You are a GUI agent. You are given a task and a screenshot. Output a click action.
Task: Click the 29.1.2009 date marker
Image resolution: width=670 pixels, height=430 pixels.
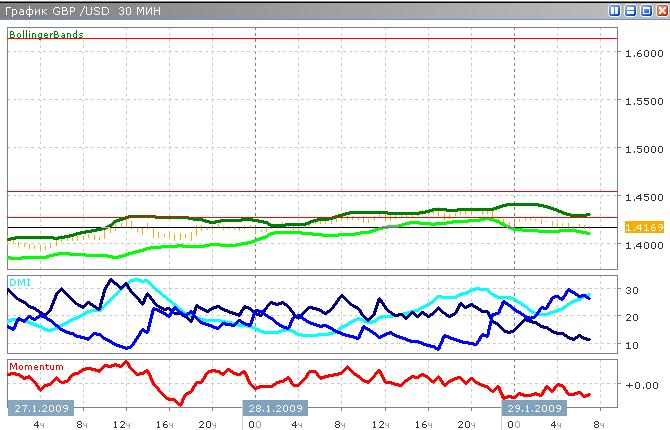pyautogui.click(x=533, y=408)
